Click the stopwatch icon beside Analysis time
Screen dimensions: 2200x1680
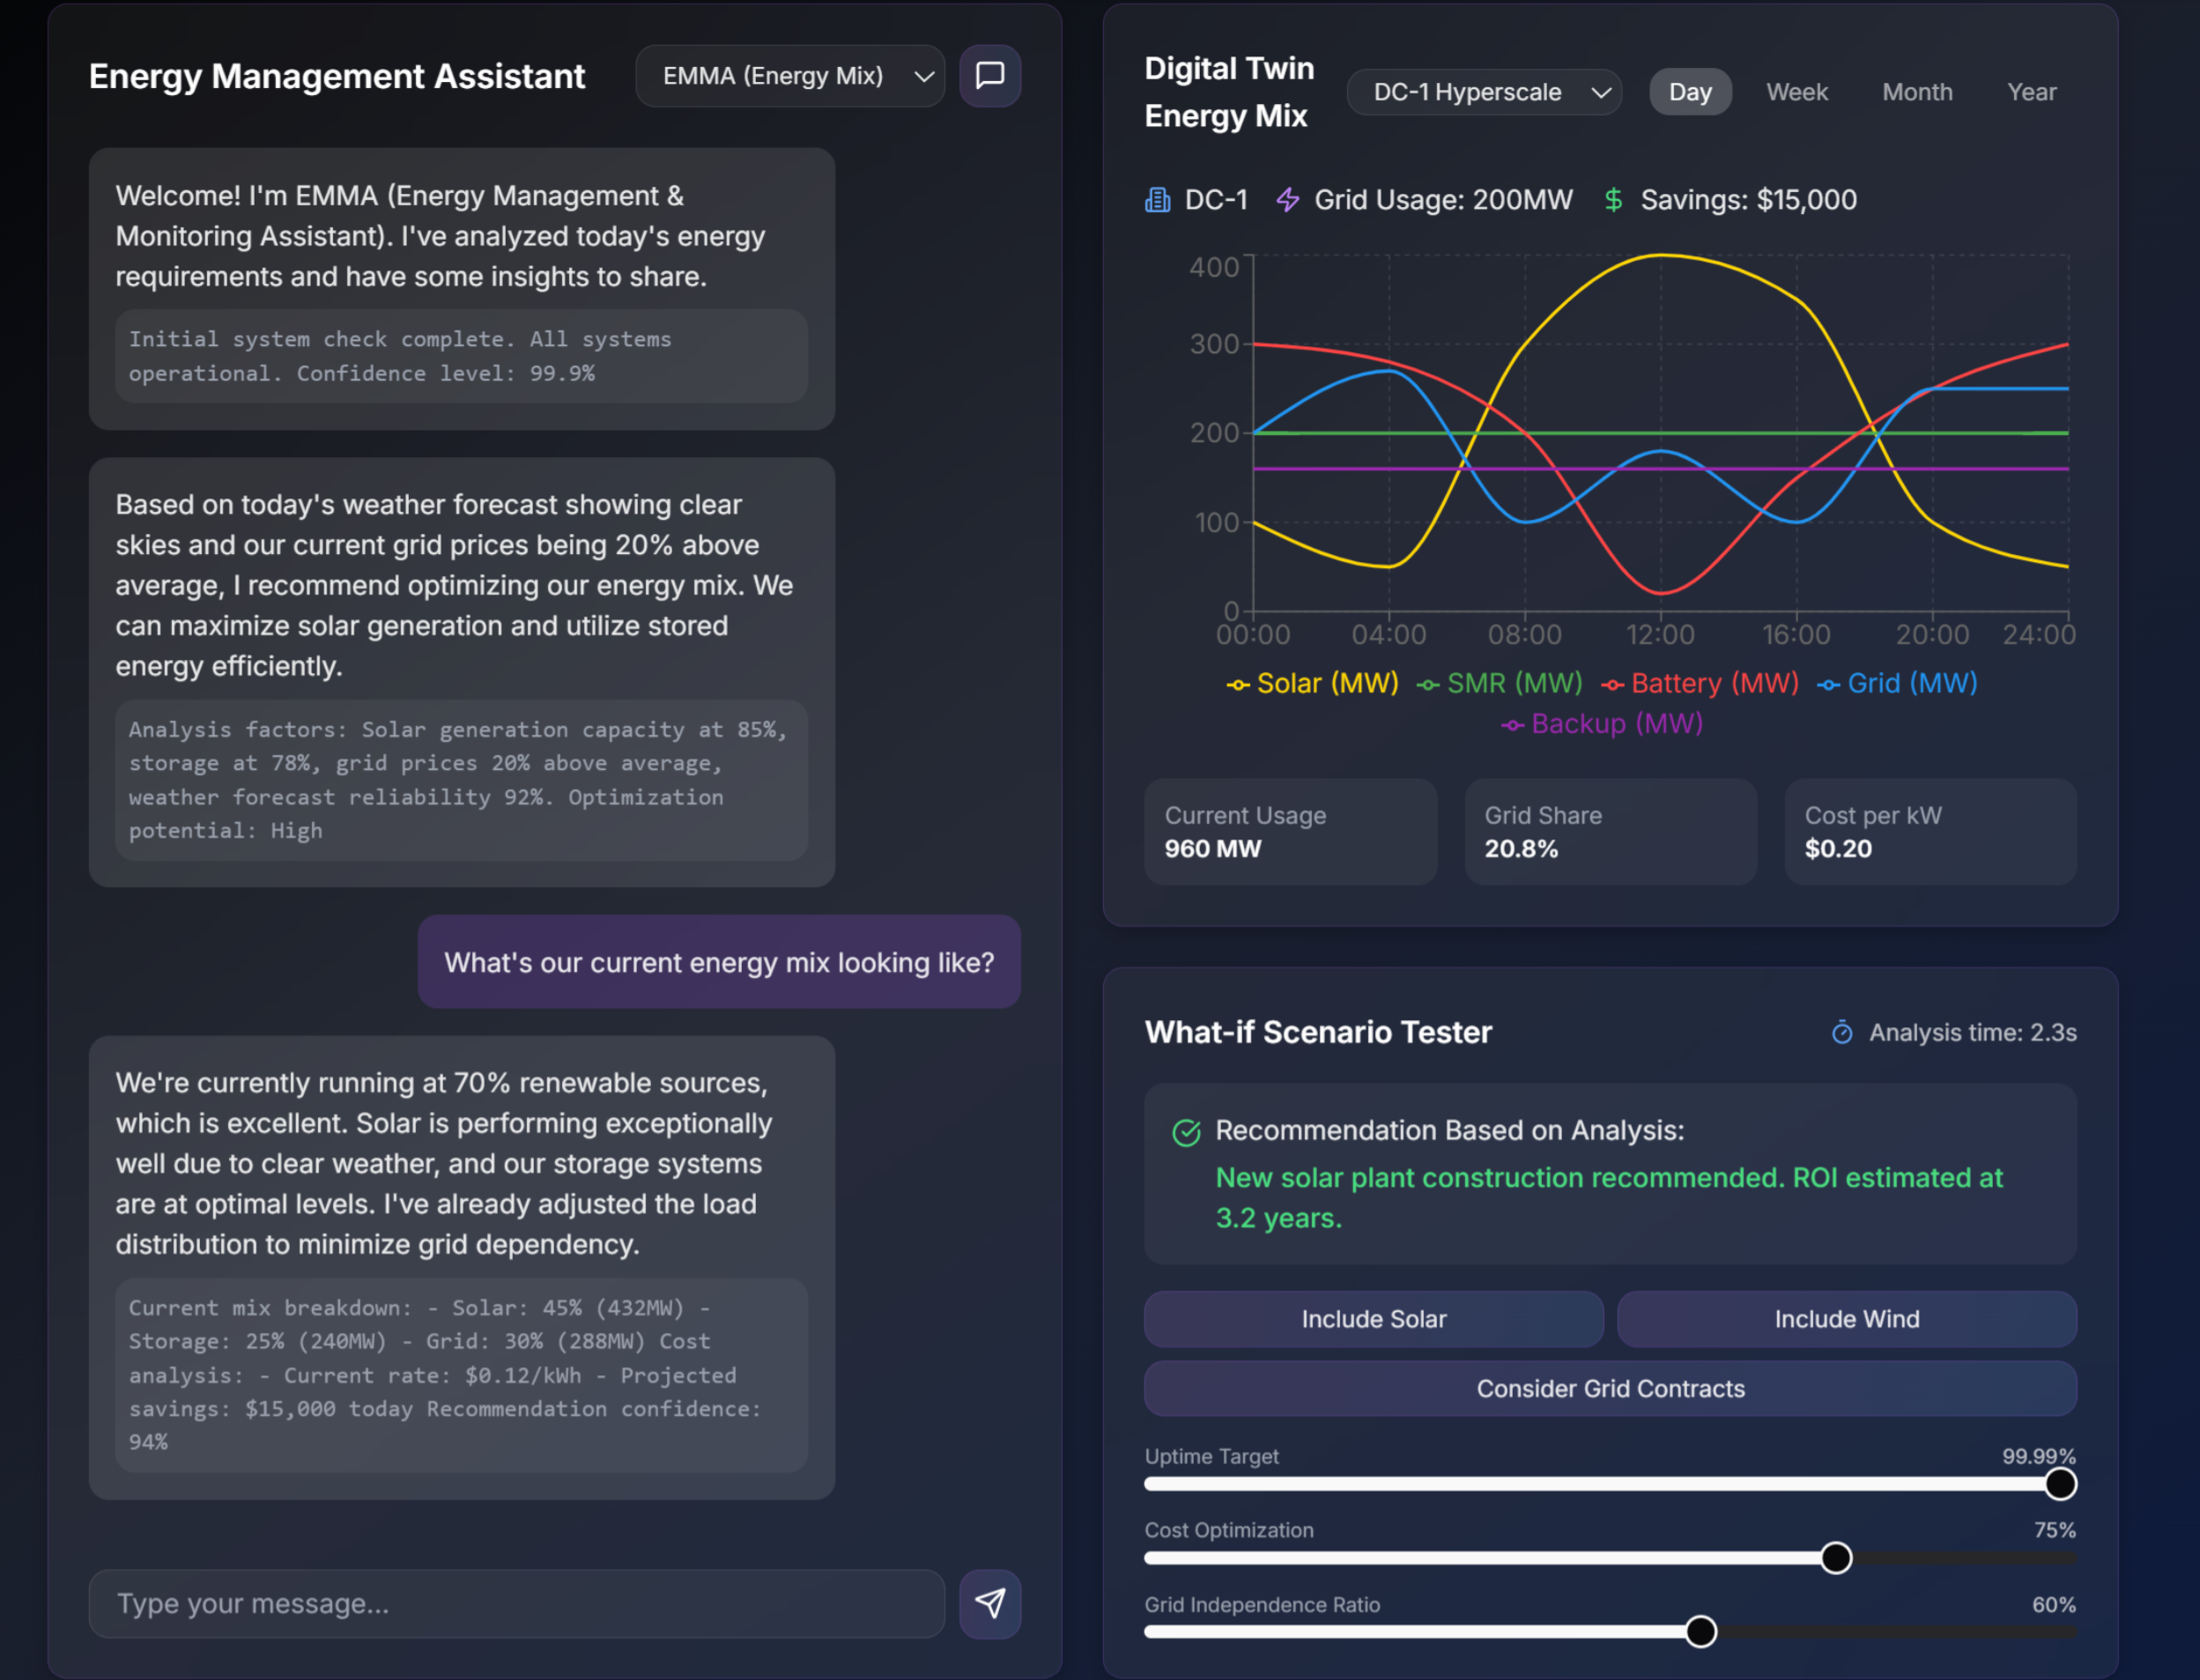pyautogui.click(x=1843, y=1032)
